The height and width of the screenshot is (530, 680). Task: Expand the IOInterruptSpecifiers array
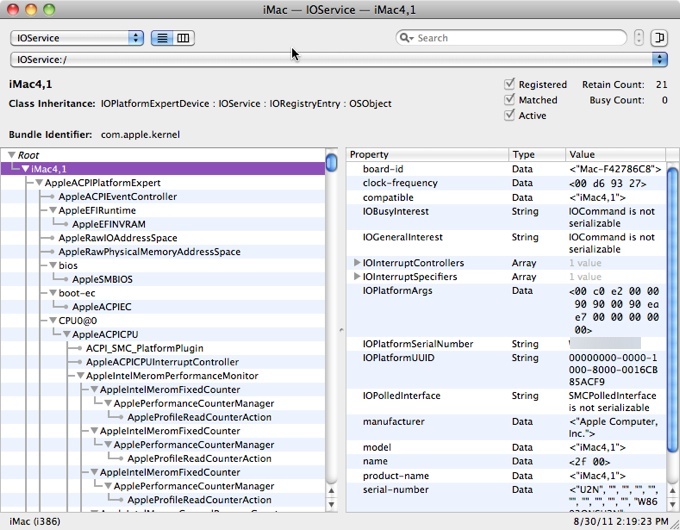pyautogui.click(x=356, y=277)
